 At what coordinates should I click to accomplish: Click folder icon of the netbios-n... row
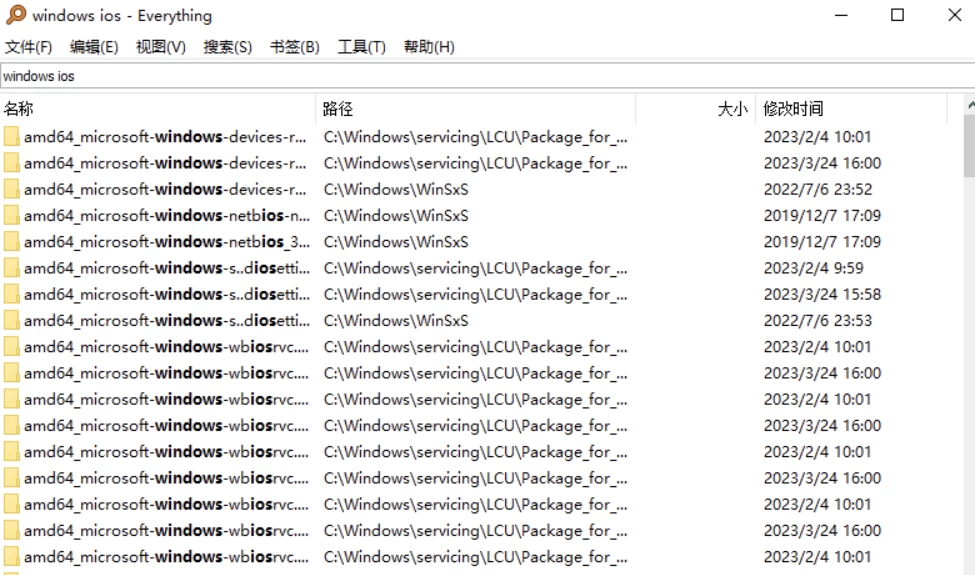click(x=12, y=216)
